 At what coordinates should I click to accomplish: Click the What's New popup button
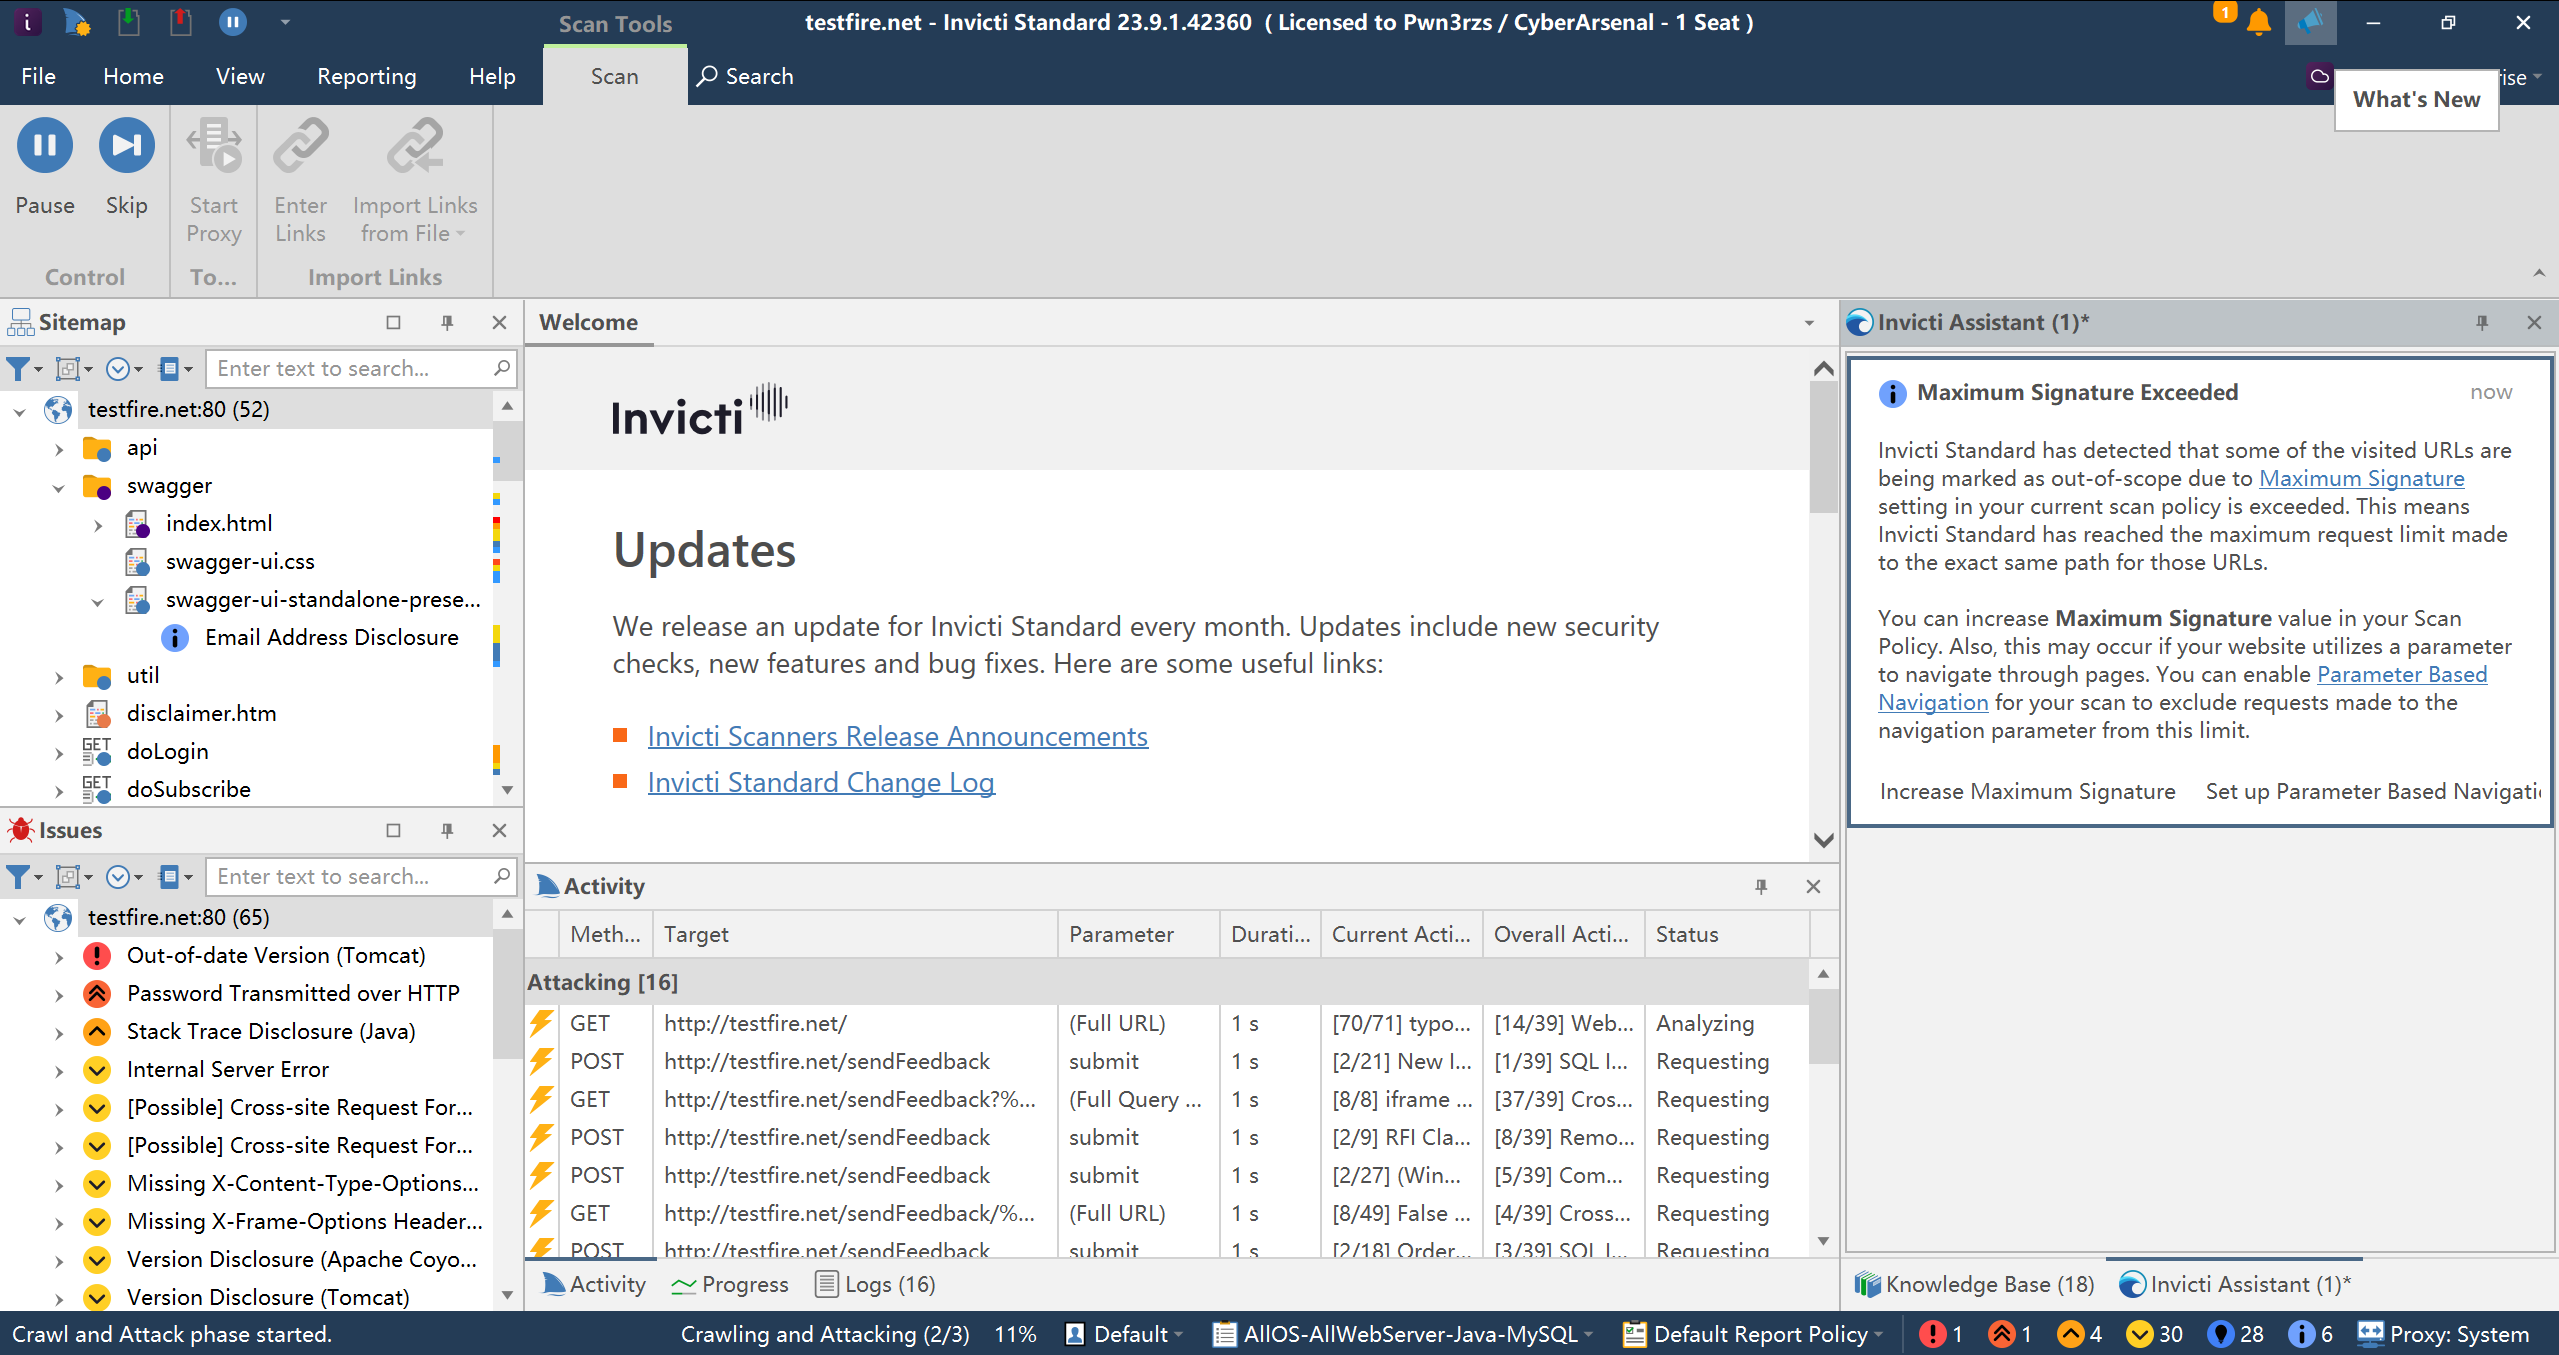point(2416,99)
